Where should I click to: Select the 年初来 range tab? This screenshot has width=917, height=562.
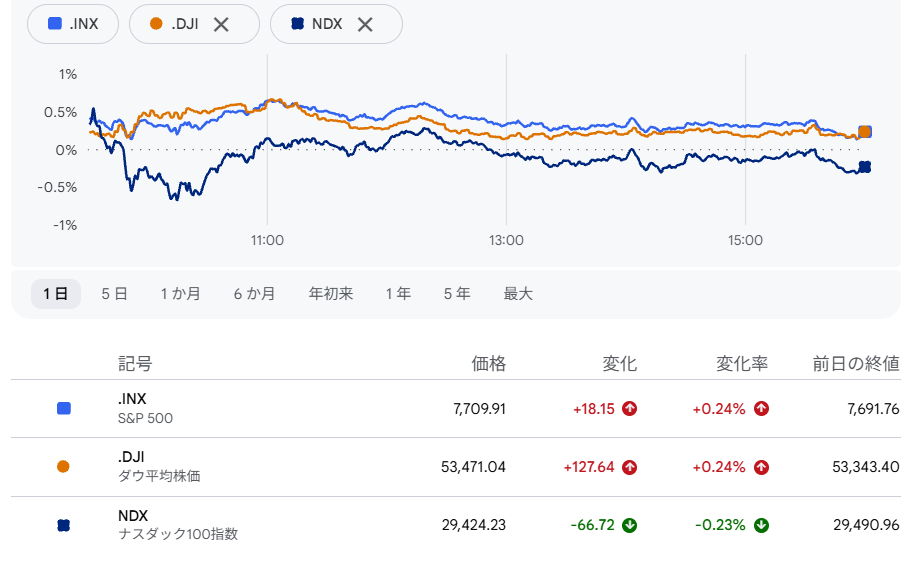[x=331, y=294]
